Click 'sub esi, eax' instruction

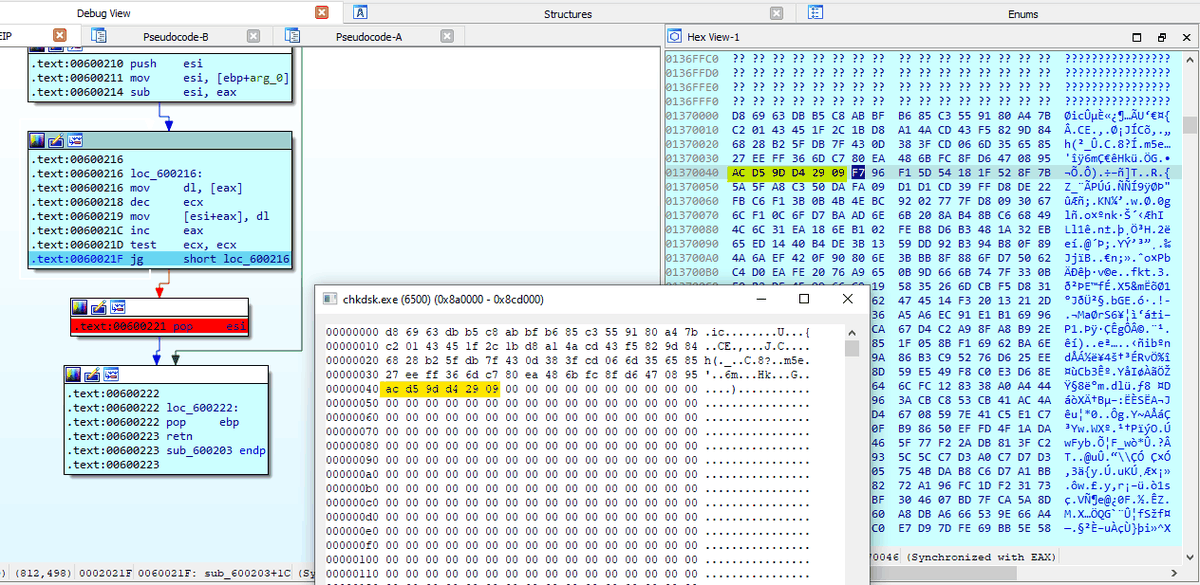(181, 91)
